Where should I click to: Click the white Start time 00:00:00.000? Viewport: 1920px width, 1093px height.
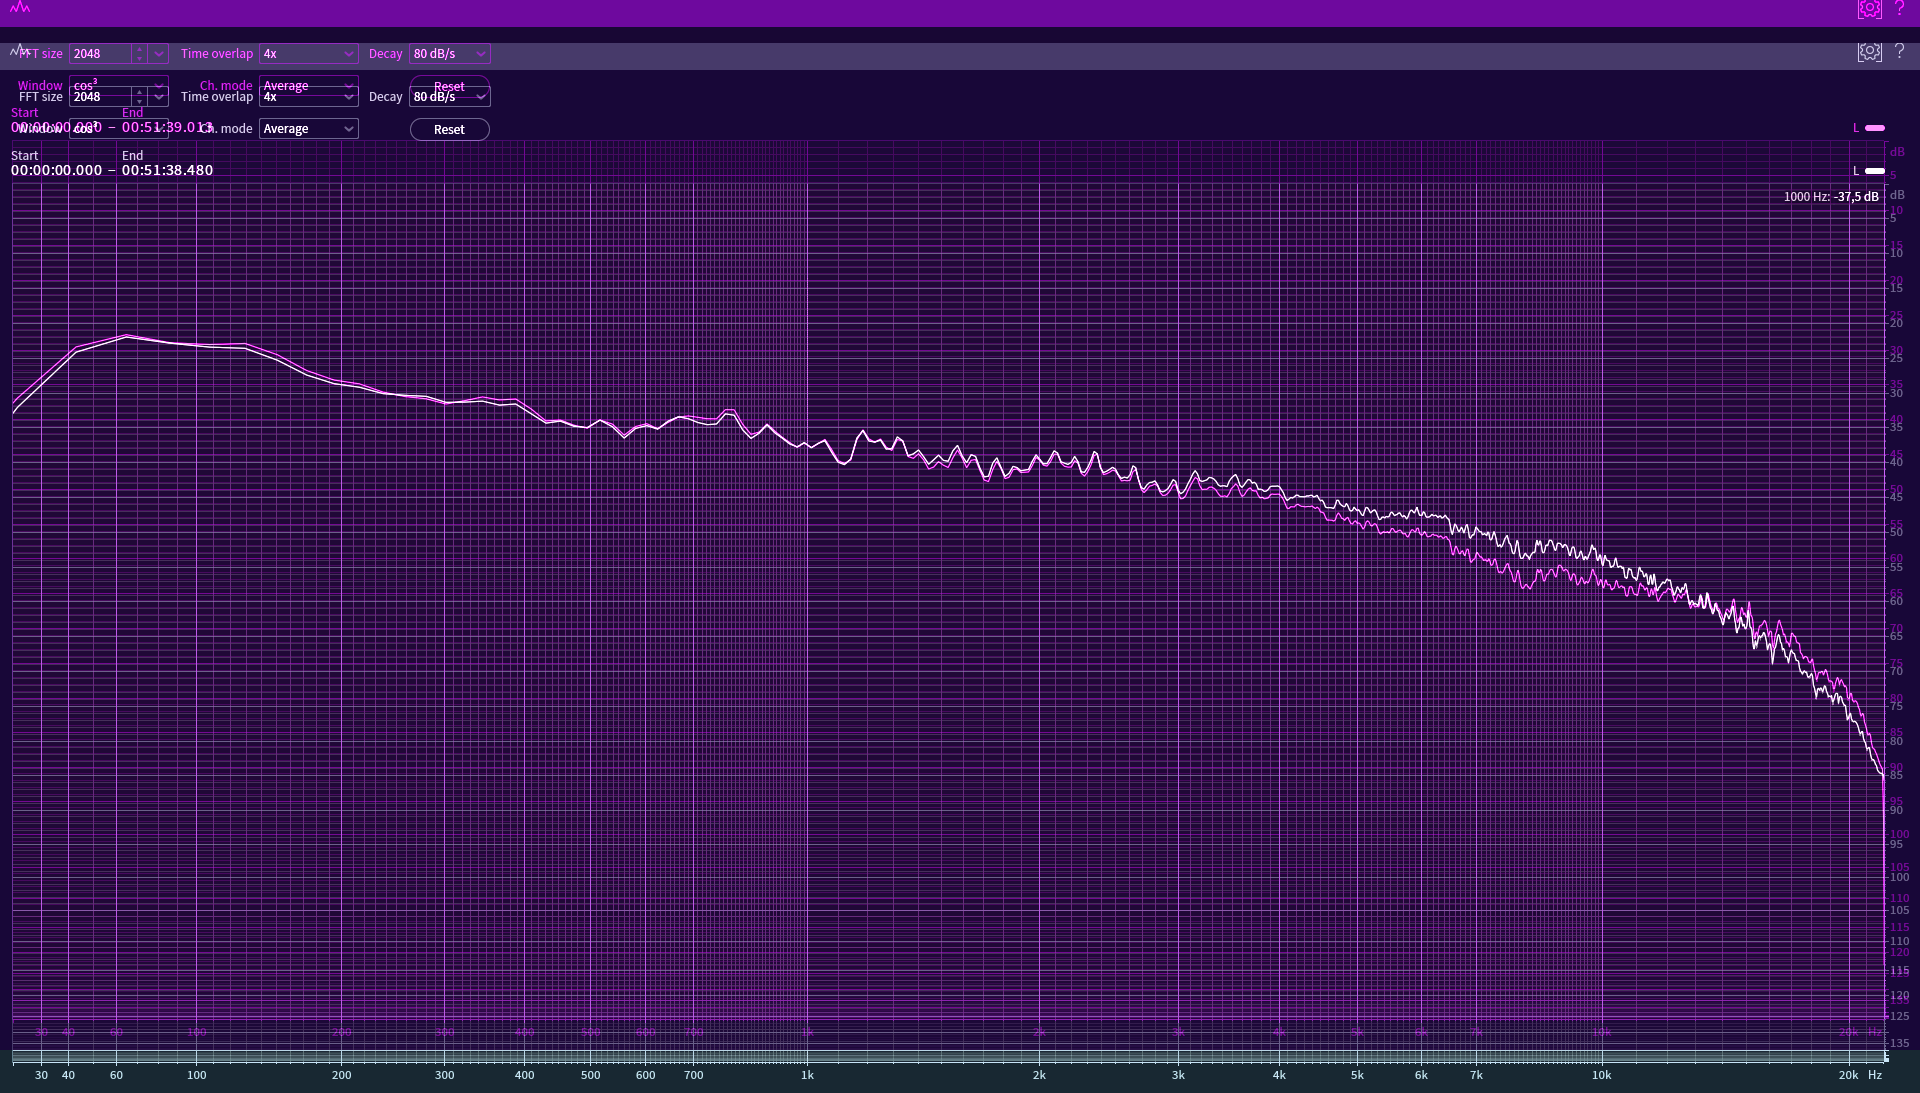coord(56,171)
